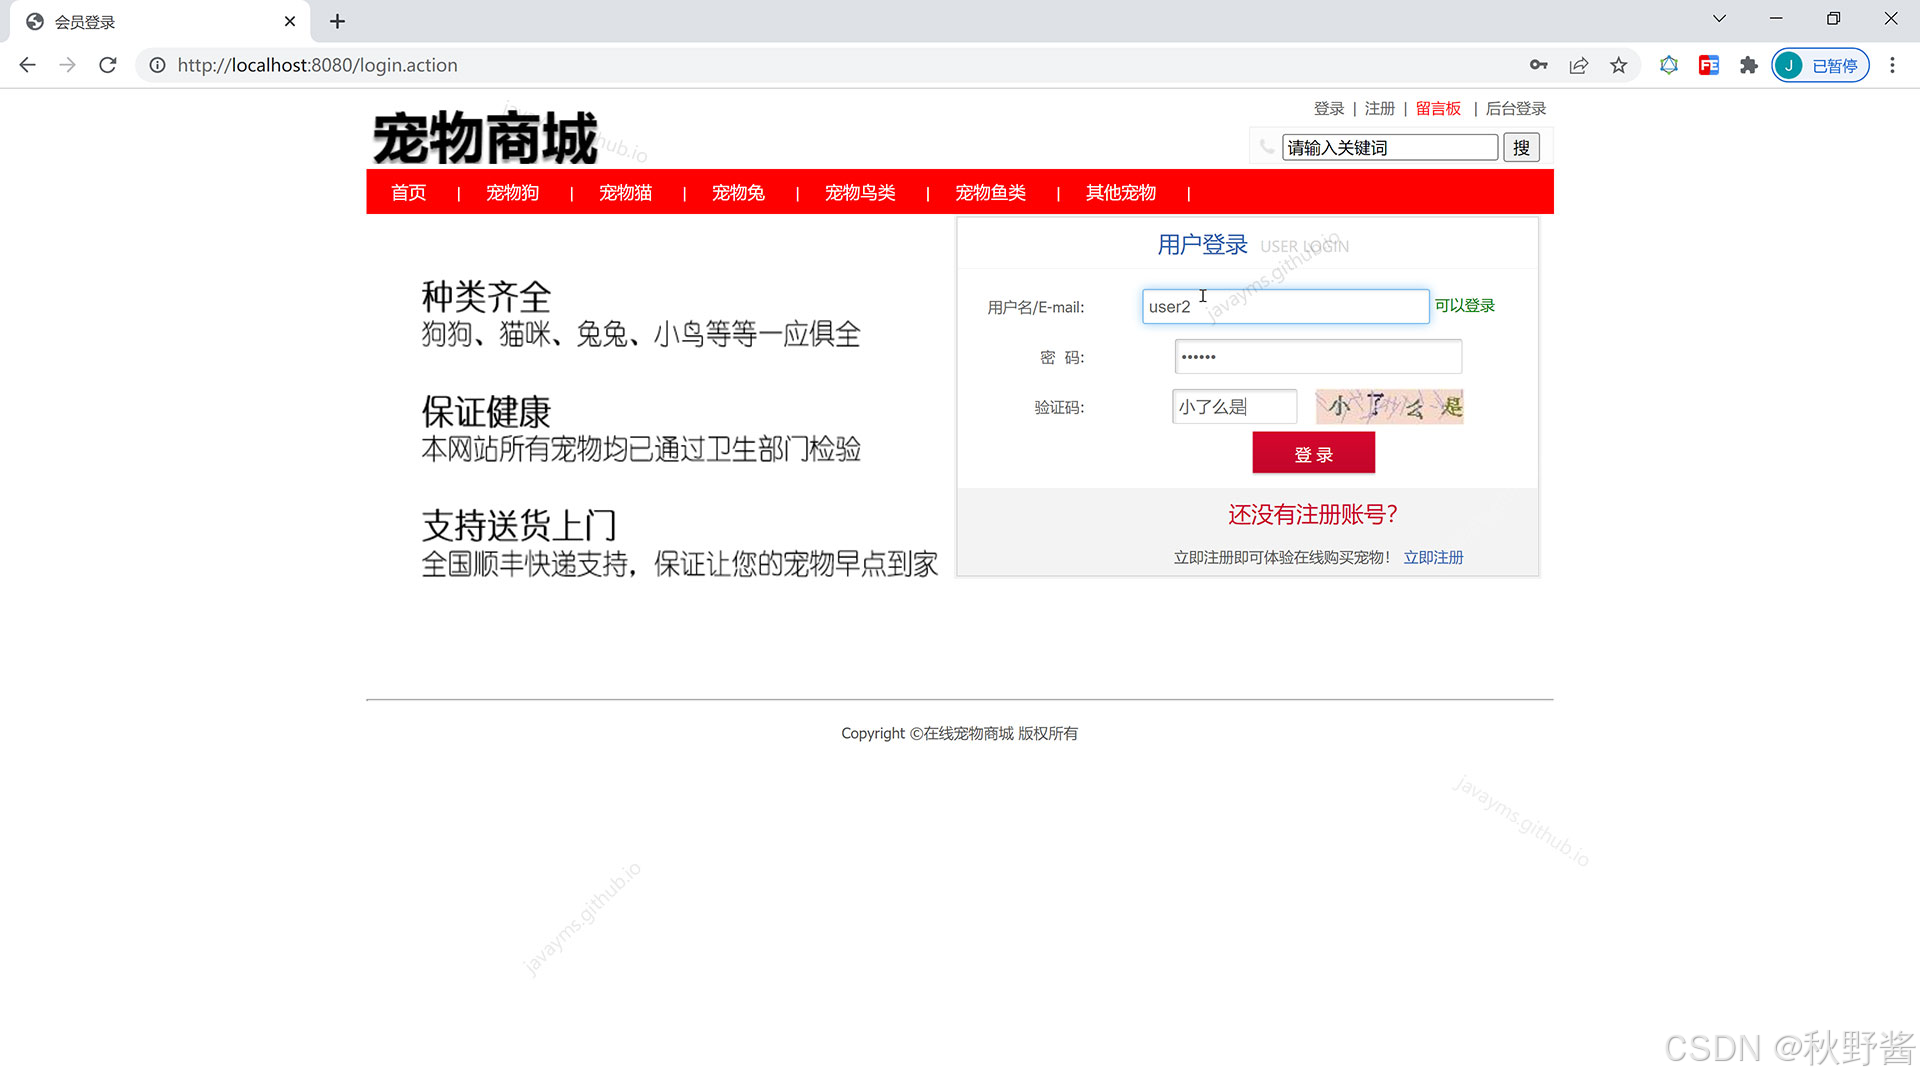The image size is (1920, 1080).
Task: Click the 立即注册 link
Action: [1433, 557]
